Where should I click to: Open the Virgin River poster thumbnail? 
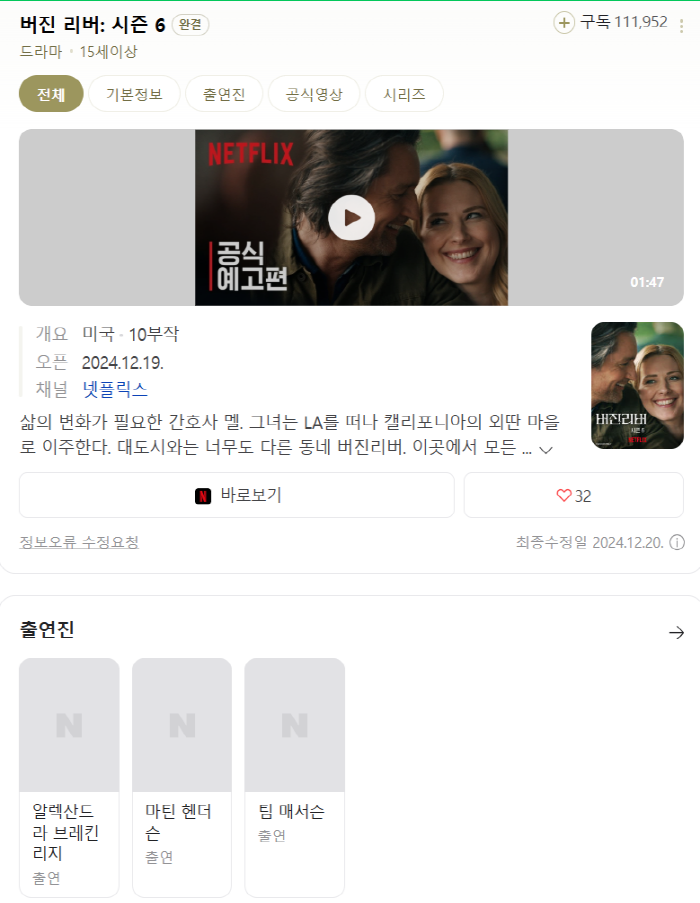tap(637, 385)
